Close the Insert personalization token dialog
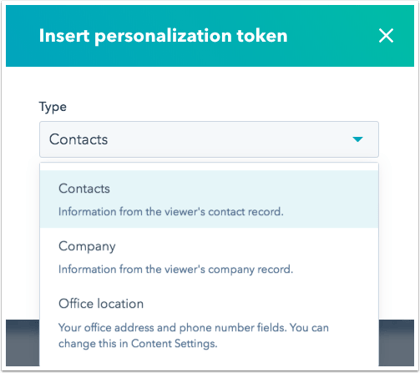 click(386, 35)
